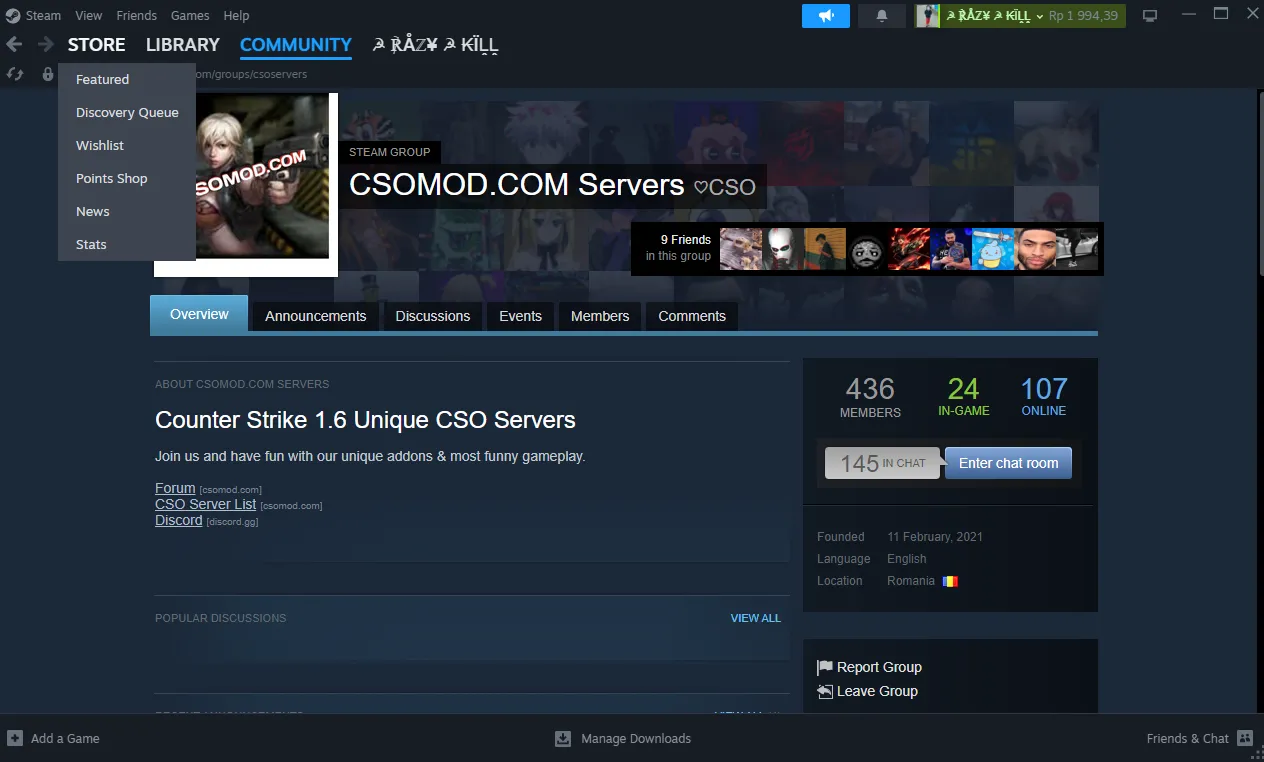Viewport: 1264px width, 762px height.
Task: Click the 107 ONLINE count
Action: click(x=1044, y=396)
